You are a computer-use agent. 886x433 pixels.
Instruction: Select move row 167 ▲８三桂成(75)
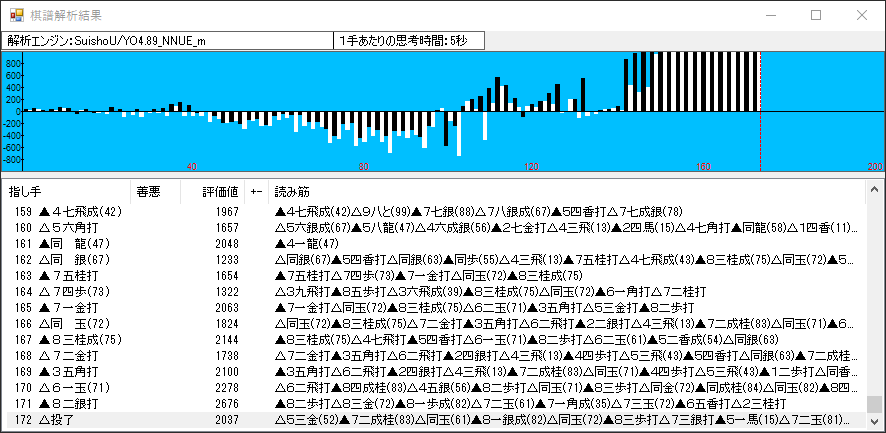(434, 339)
